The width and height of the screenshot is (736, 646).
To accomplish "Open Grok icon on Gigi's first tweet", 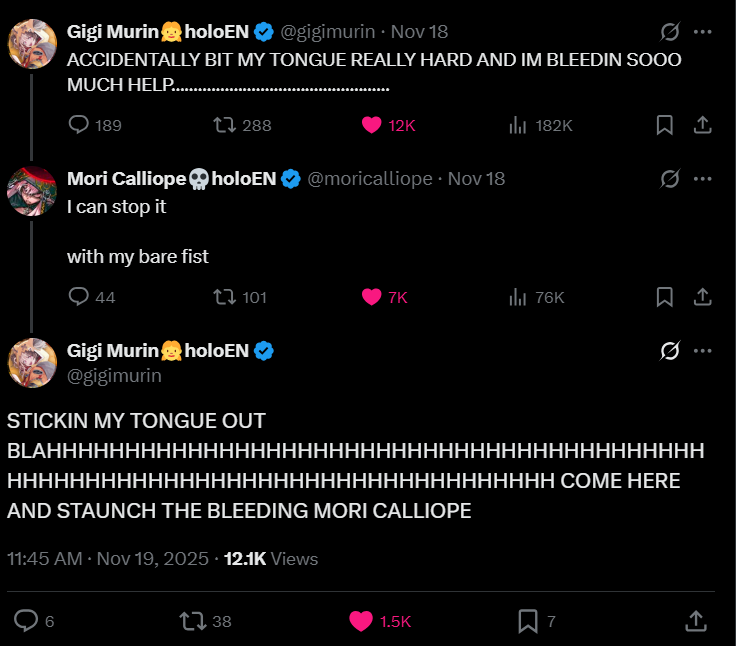I will pyautogui.click(x=669, y=32).
